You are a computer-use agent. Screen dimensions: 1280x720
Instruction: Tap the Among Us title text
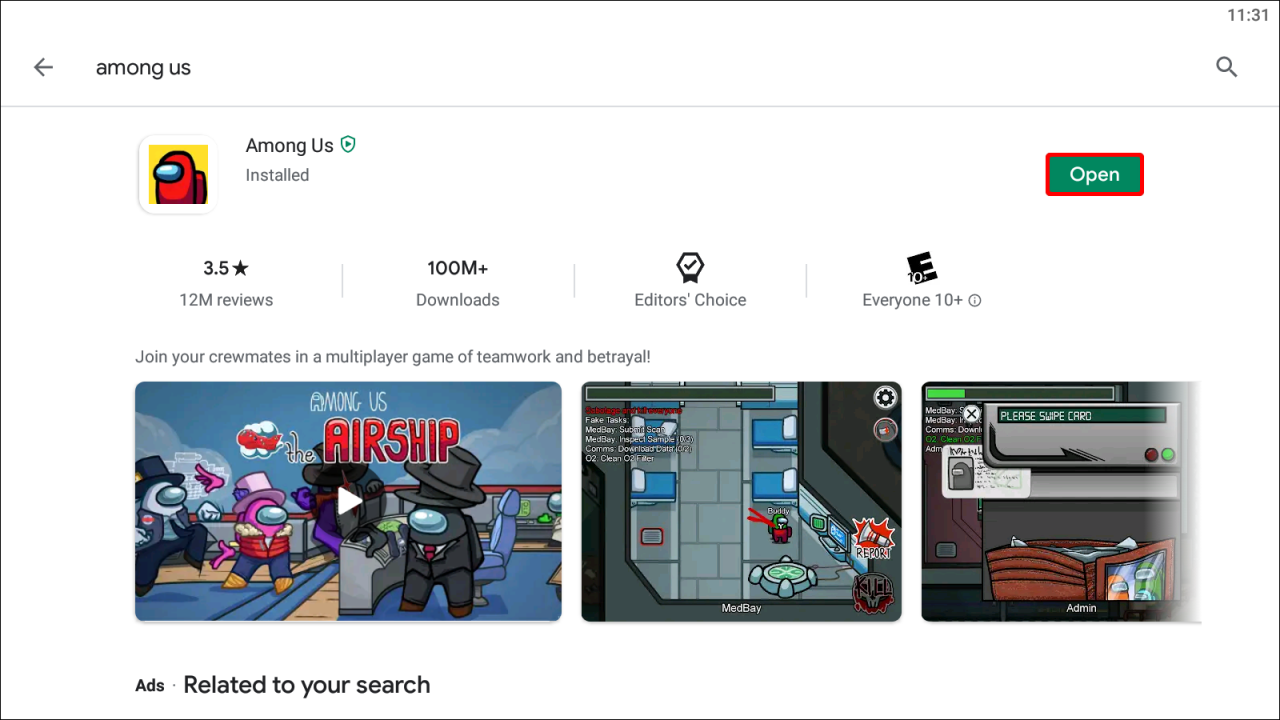point(289,145)
